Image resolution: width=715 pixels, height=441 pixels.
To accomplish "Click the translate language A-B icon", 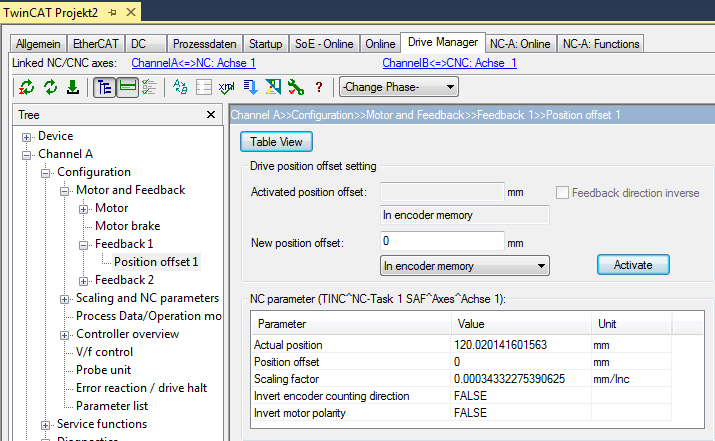I will 180,87.
